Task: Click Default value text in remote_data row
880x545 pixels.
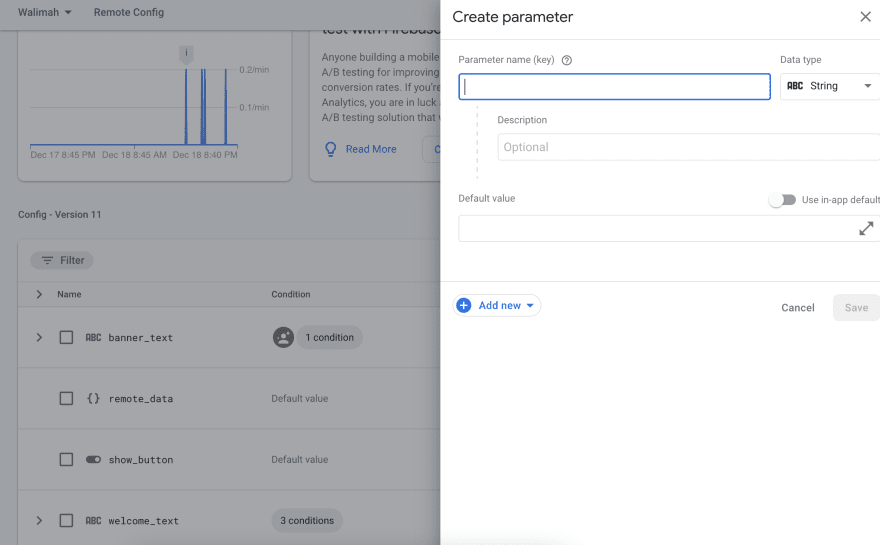Action: [x=300, y=399]
